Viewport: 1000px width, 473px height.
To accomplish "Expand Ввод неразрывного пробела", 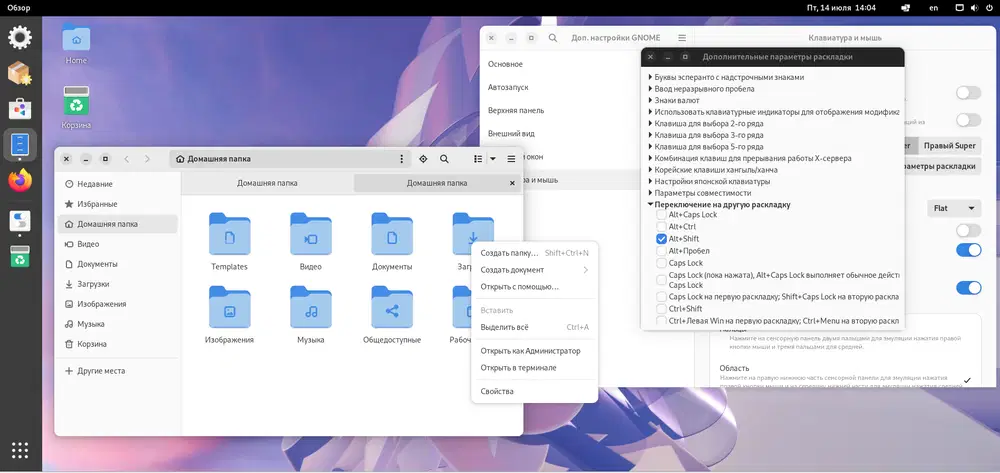I will [650, 89].
